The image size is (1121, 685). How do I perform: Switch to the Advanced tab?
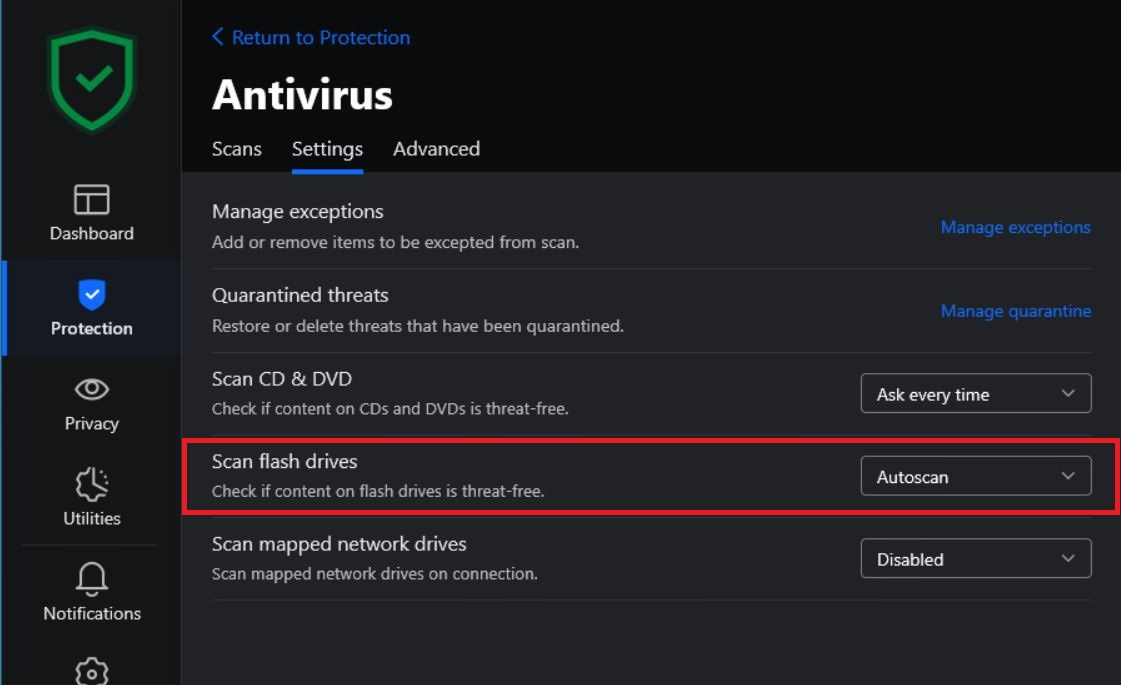click(436, 149)
